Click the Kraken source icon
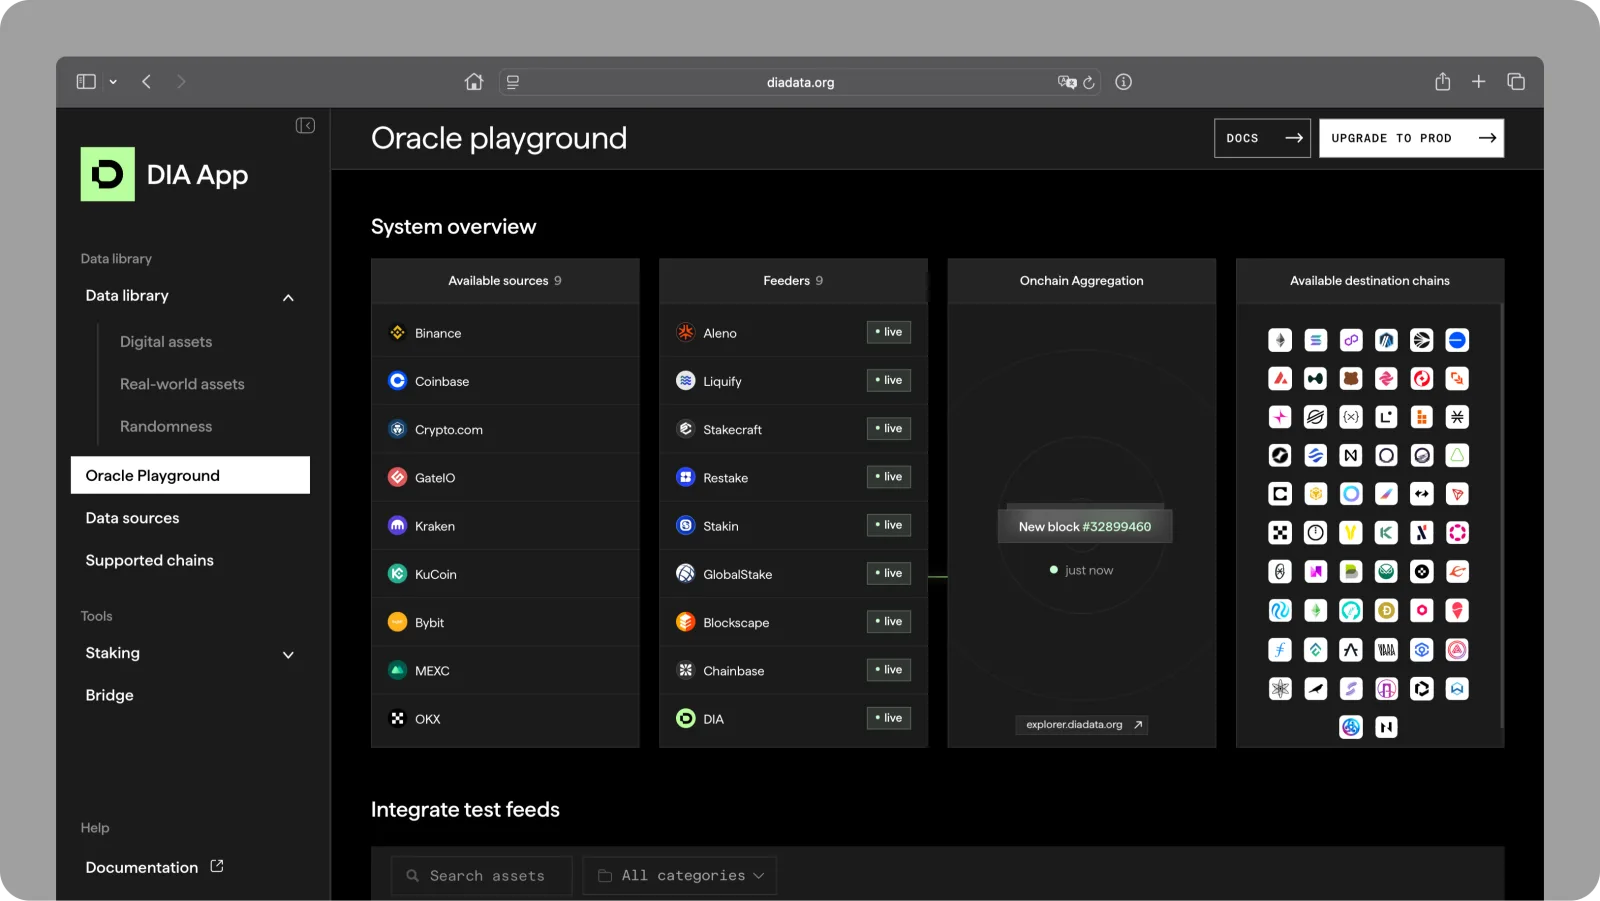Viewport: 1600px width, 901px height. [397, 526]
